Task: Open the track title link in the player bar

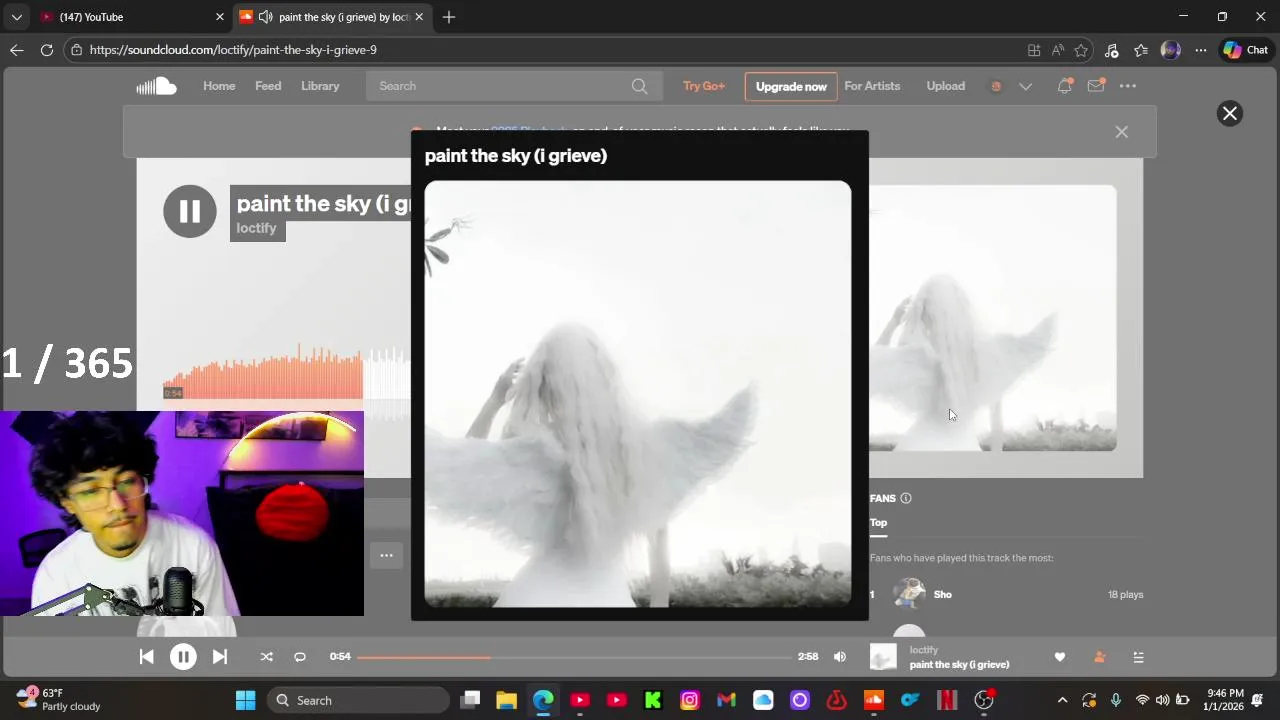Action: click(959, 664)
